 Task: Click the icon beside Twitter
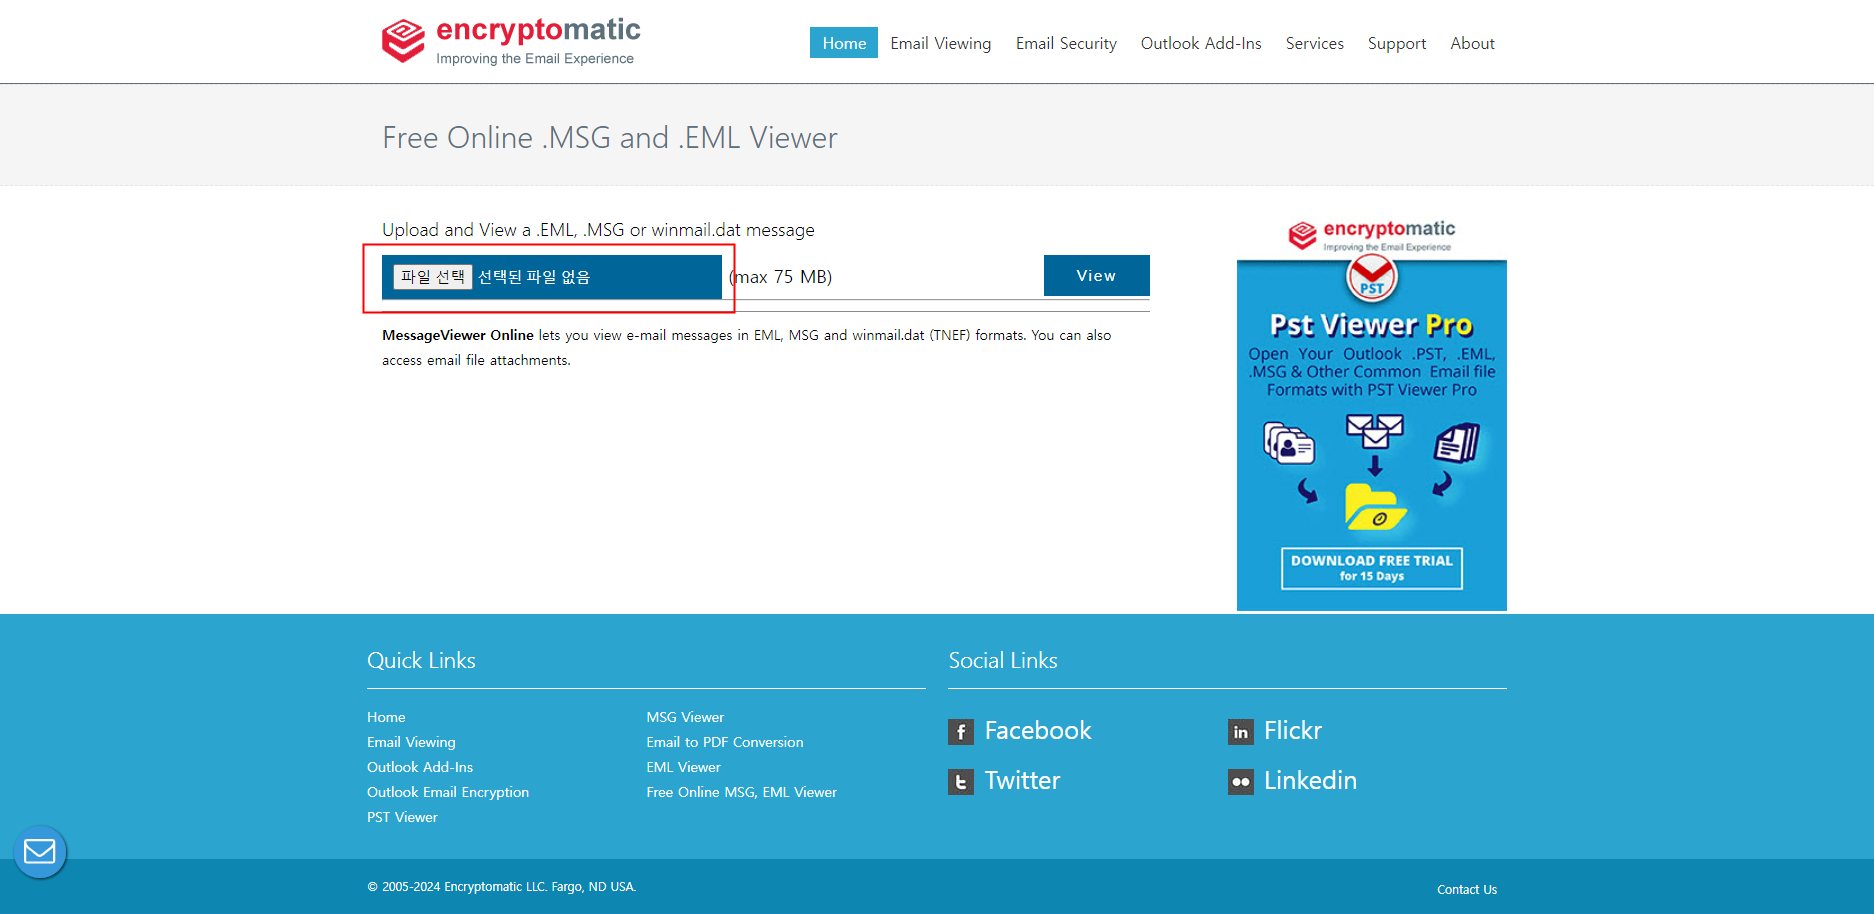(x=961, y=782)
